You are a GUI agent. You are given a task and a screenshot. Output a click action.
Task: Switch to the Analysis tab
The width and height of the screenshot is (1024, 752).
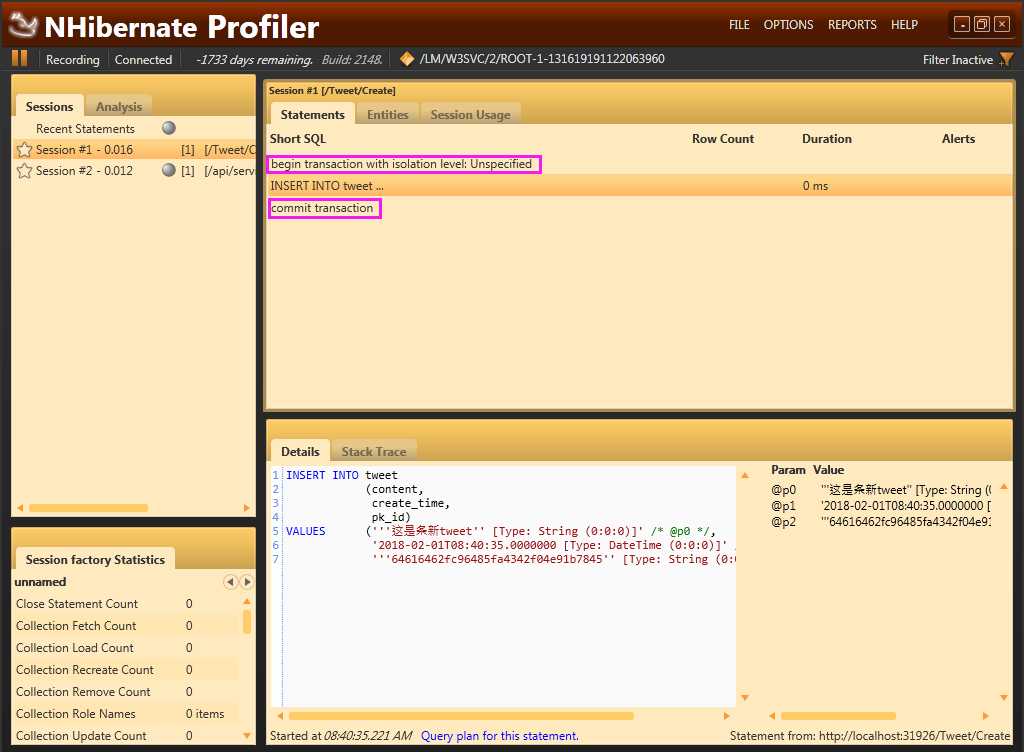[x=119, y=106]
